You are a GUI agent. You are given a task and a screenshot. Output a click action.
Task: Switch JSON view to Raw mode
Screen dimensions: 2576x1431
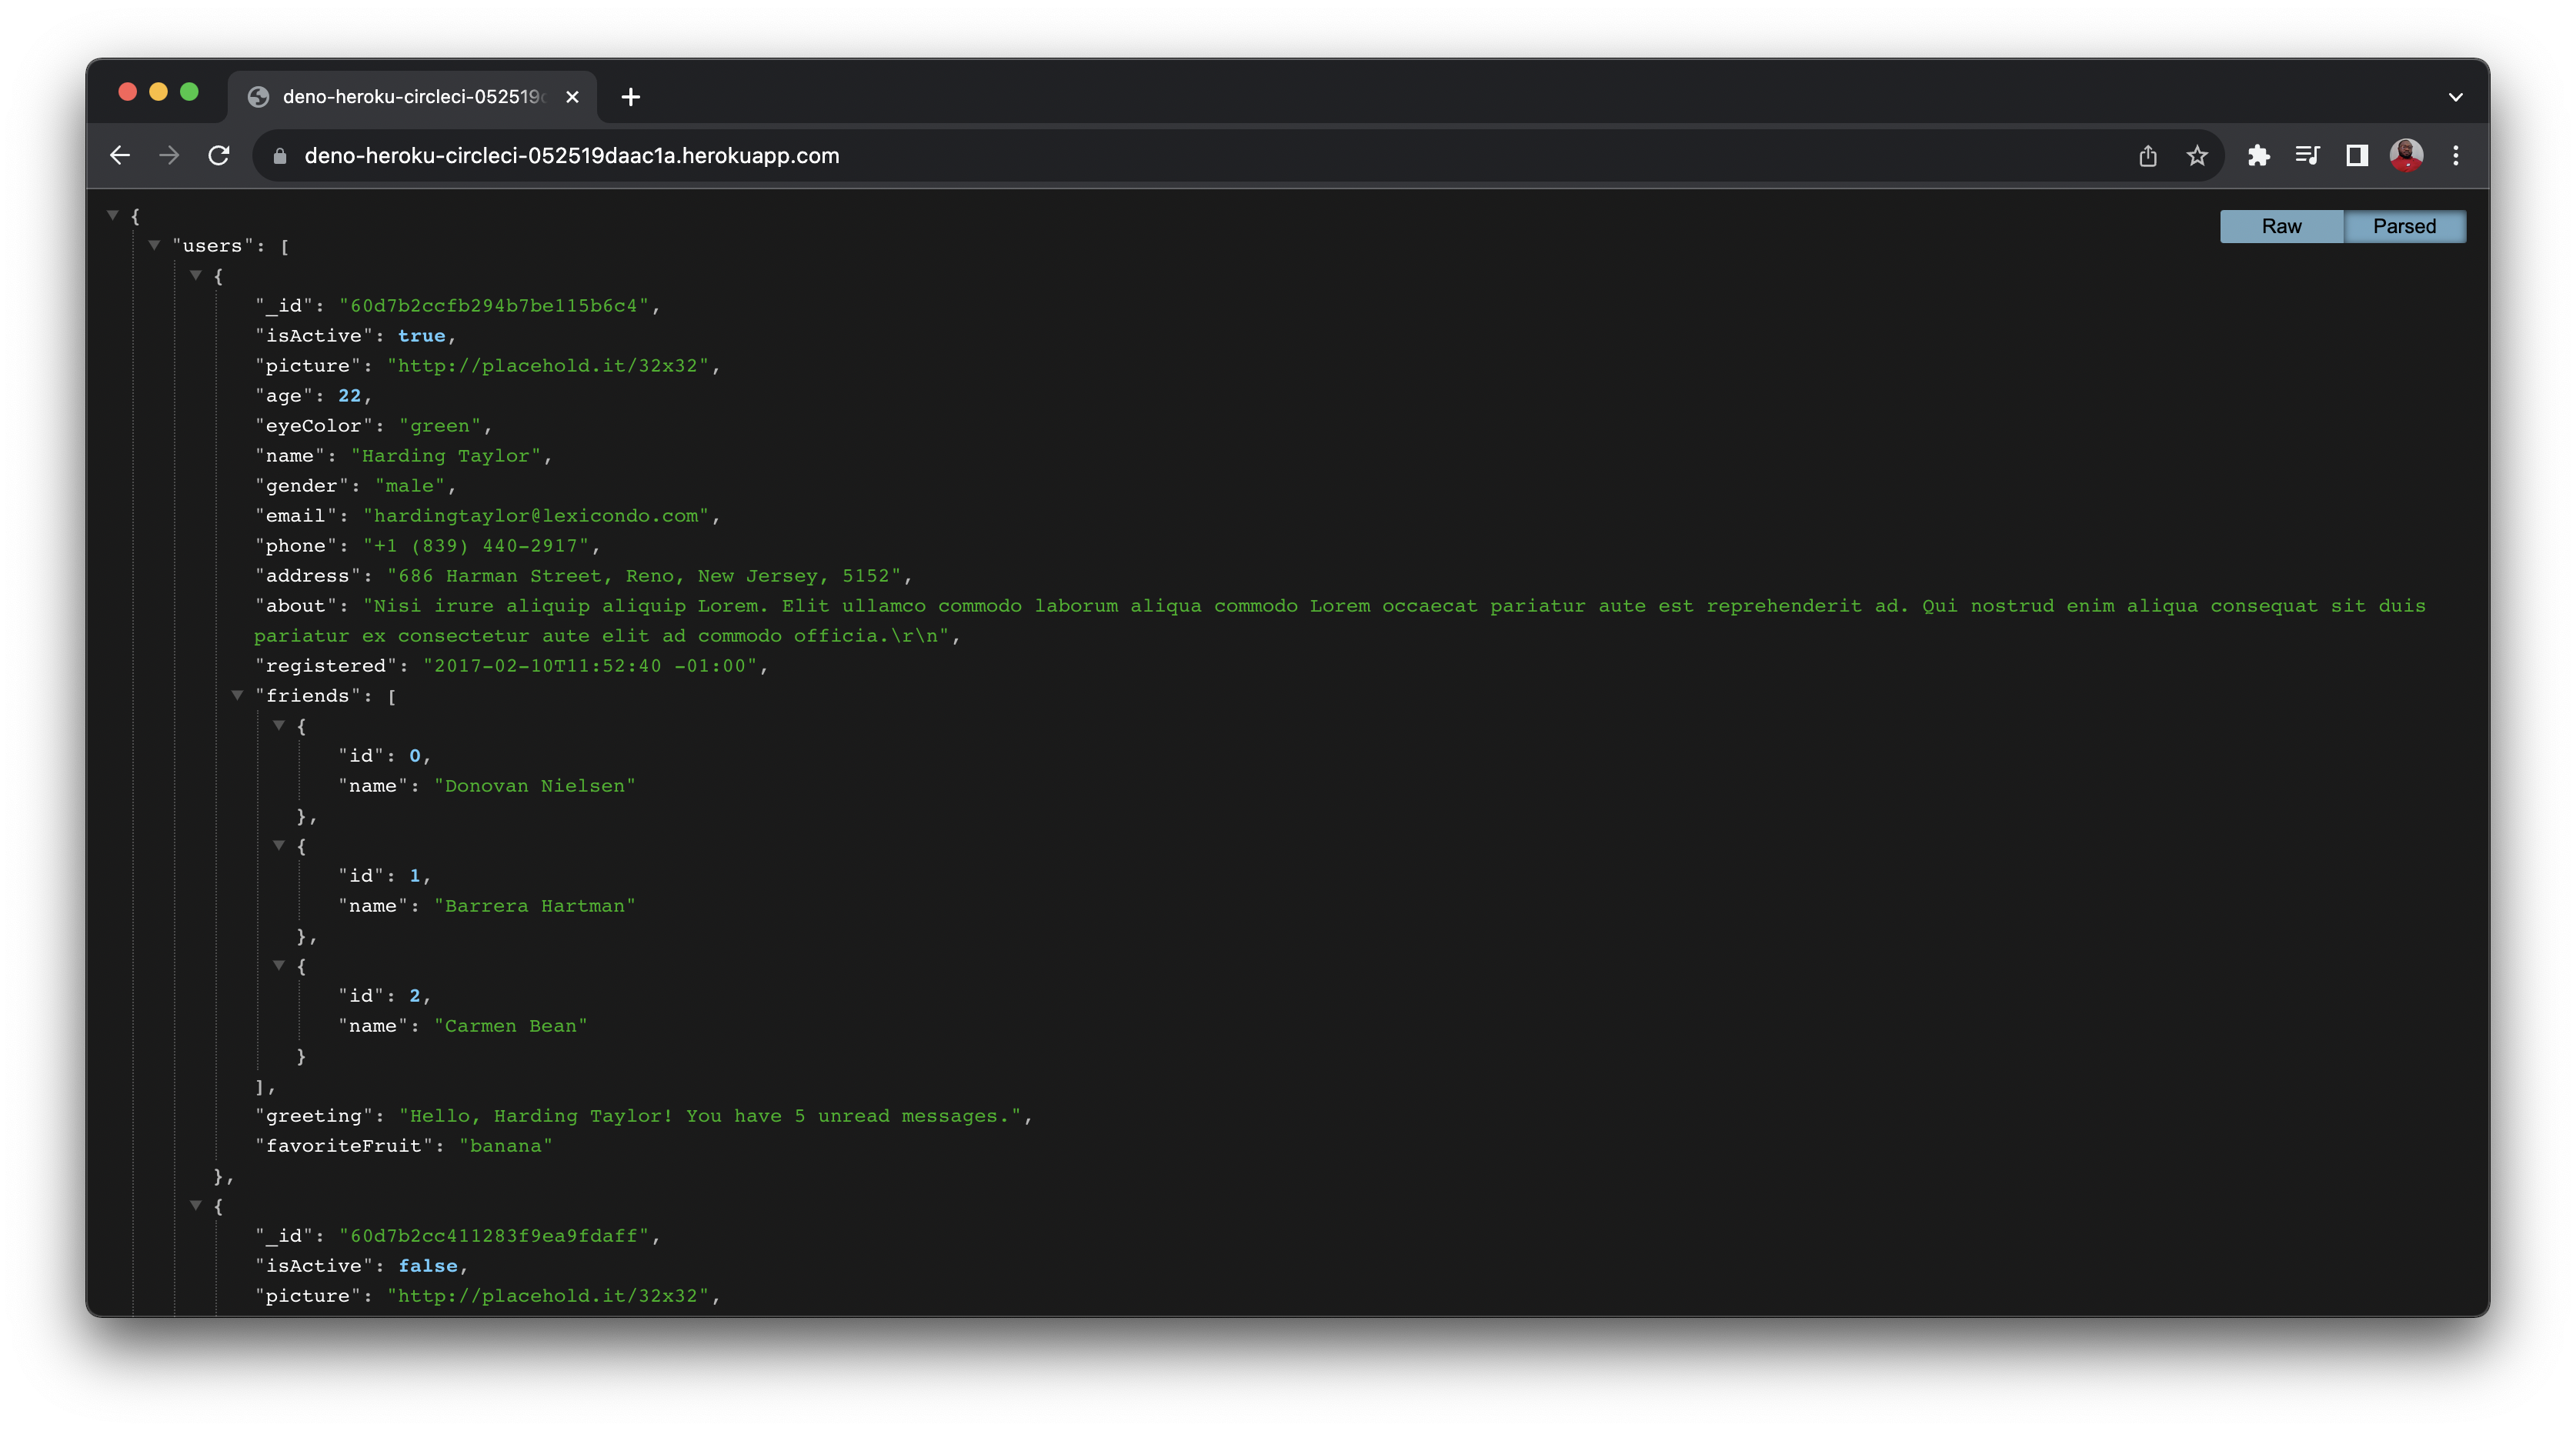pyautogui.click(x=2281, y=226)
